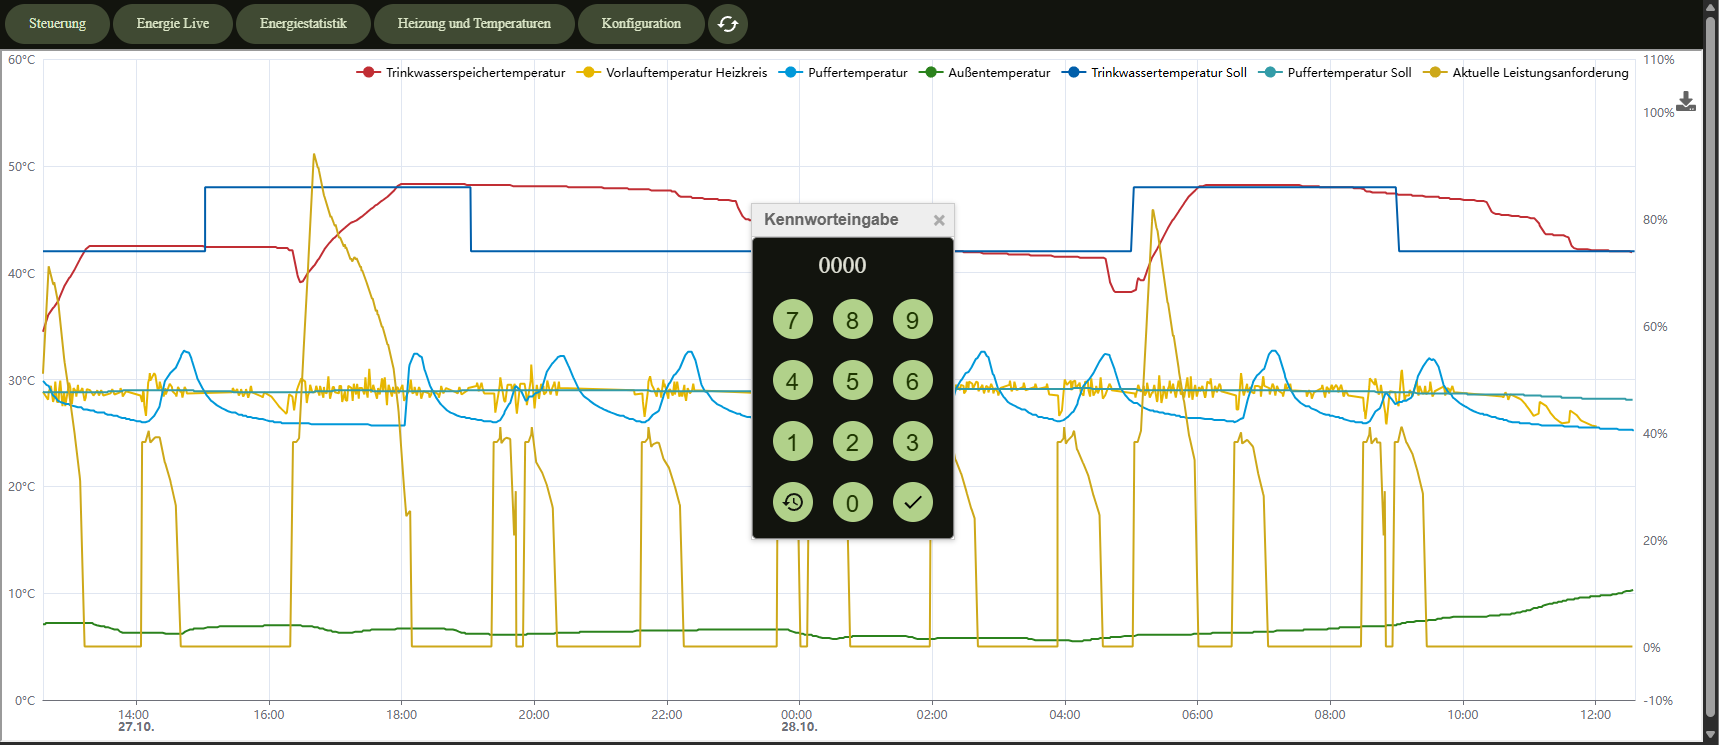1719x745 pixels.
Task: Click the 80% label on the right axis
Action: click(1655, 220)
